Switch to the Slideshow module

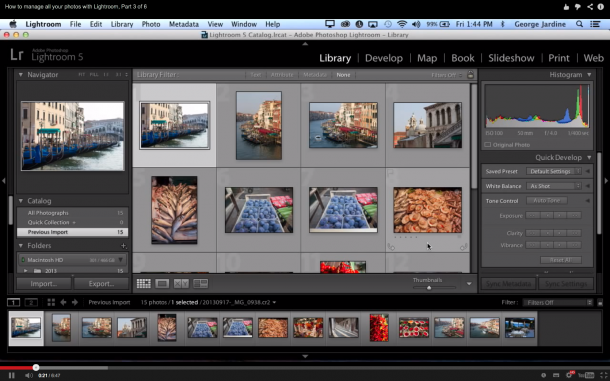pyautogui.click(x=511, y=58)
